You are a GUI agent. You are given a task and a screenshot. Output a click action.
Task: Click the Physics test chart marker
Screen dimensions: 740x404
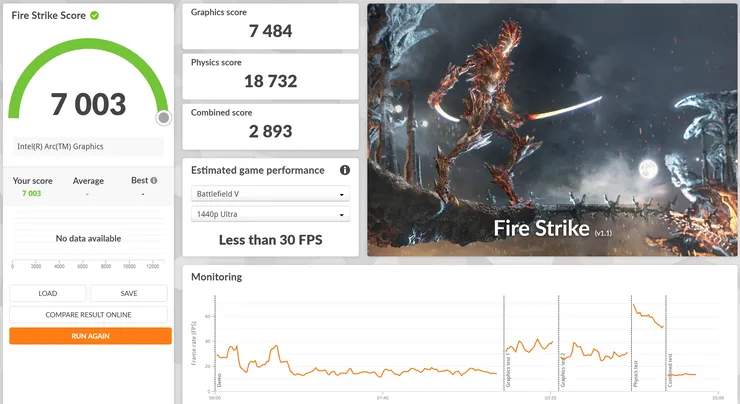tap(636, 374)
